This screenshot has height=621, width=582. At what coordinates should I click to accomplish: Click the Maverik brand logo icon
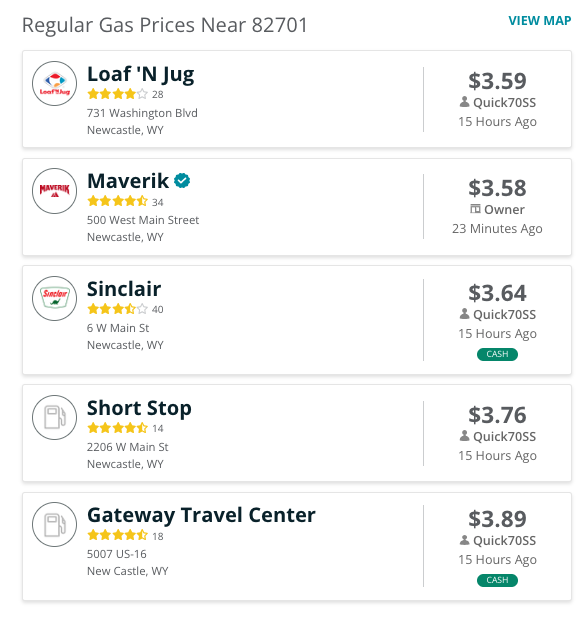point(54,191)
